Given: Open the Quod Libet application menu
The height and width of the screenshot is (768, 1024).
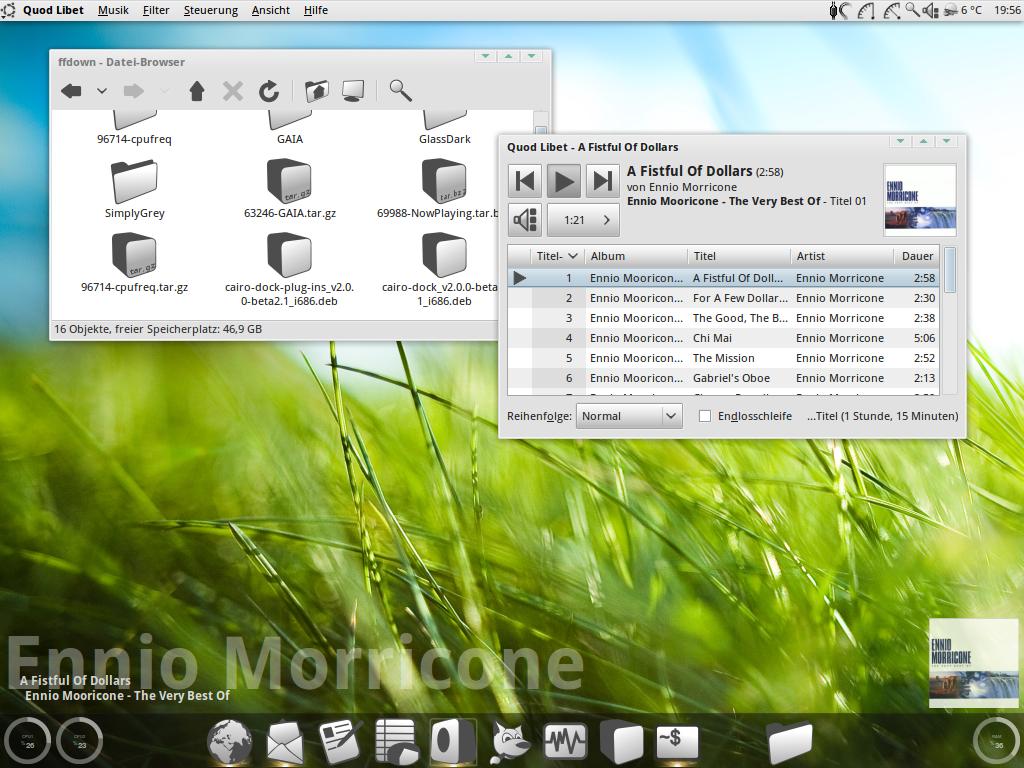Looking at the screenshot, I should (x=53, y=10).
